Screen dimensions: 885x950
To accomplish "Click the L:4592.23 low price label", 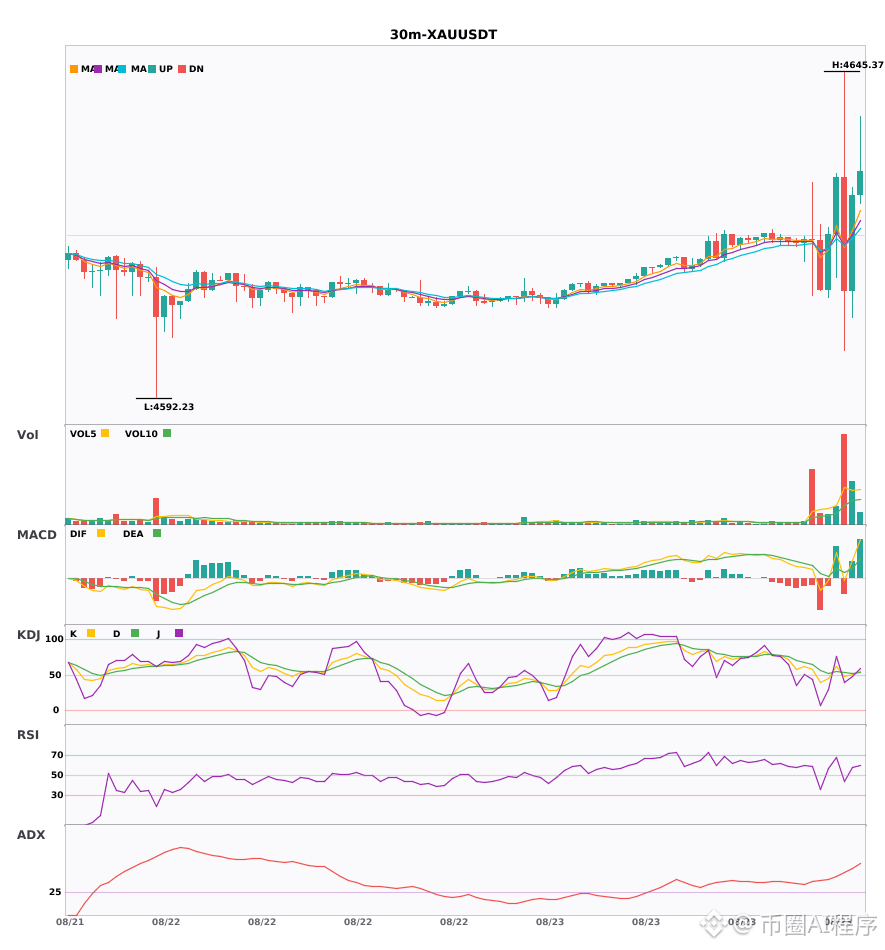I will (169, 407).
